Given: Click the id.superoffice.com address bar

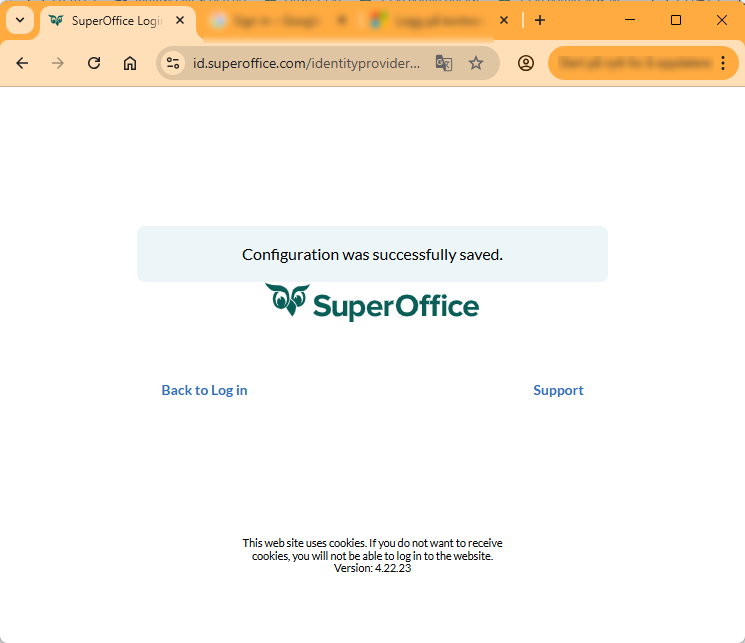Looking at the screenshot, I should pyautogui.click(x=306, y=63).
